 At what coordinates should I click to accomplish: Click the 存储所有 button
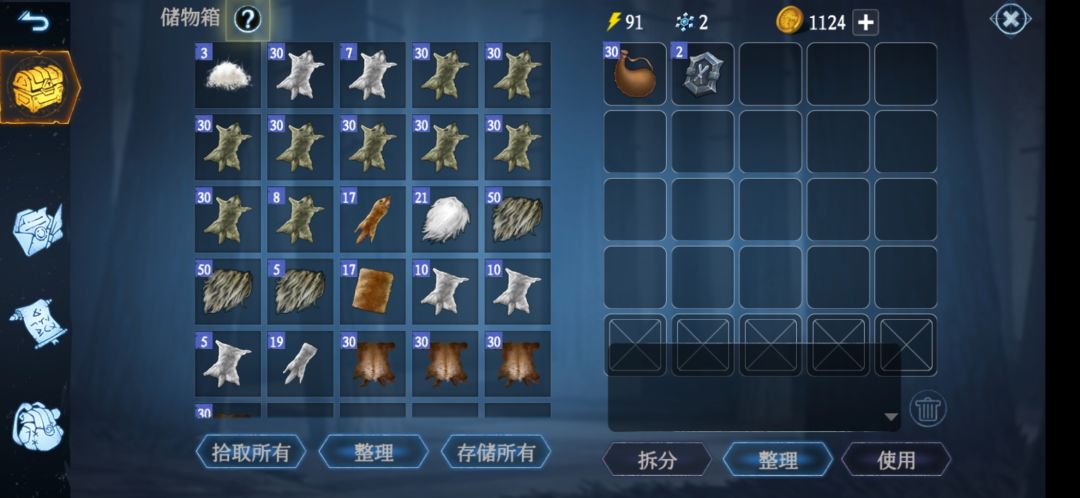(496, 452)
